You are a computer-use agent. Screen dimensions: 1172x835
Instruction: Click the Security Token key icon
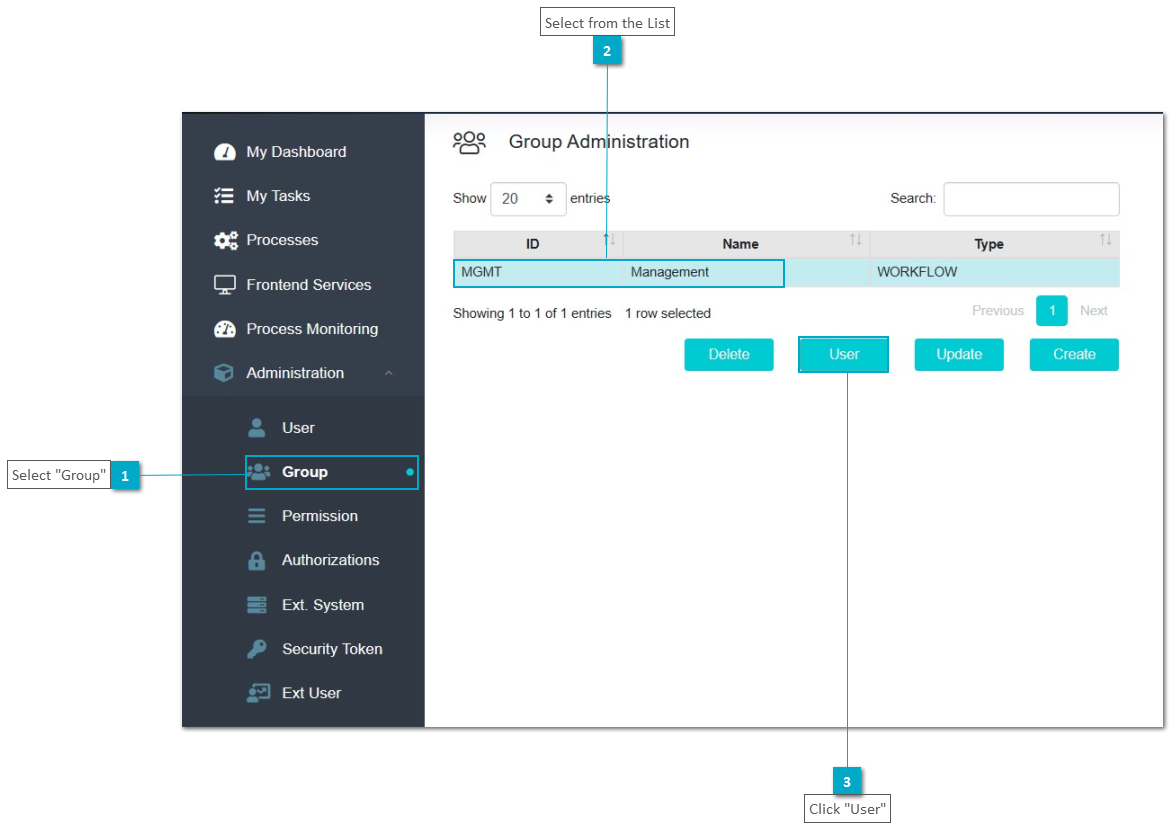(256, 649)
